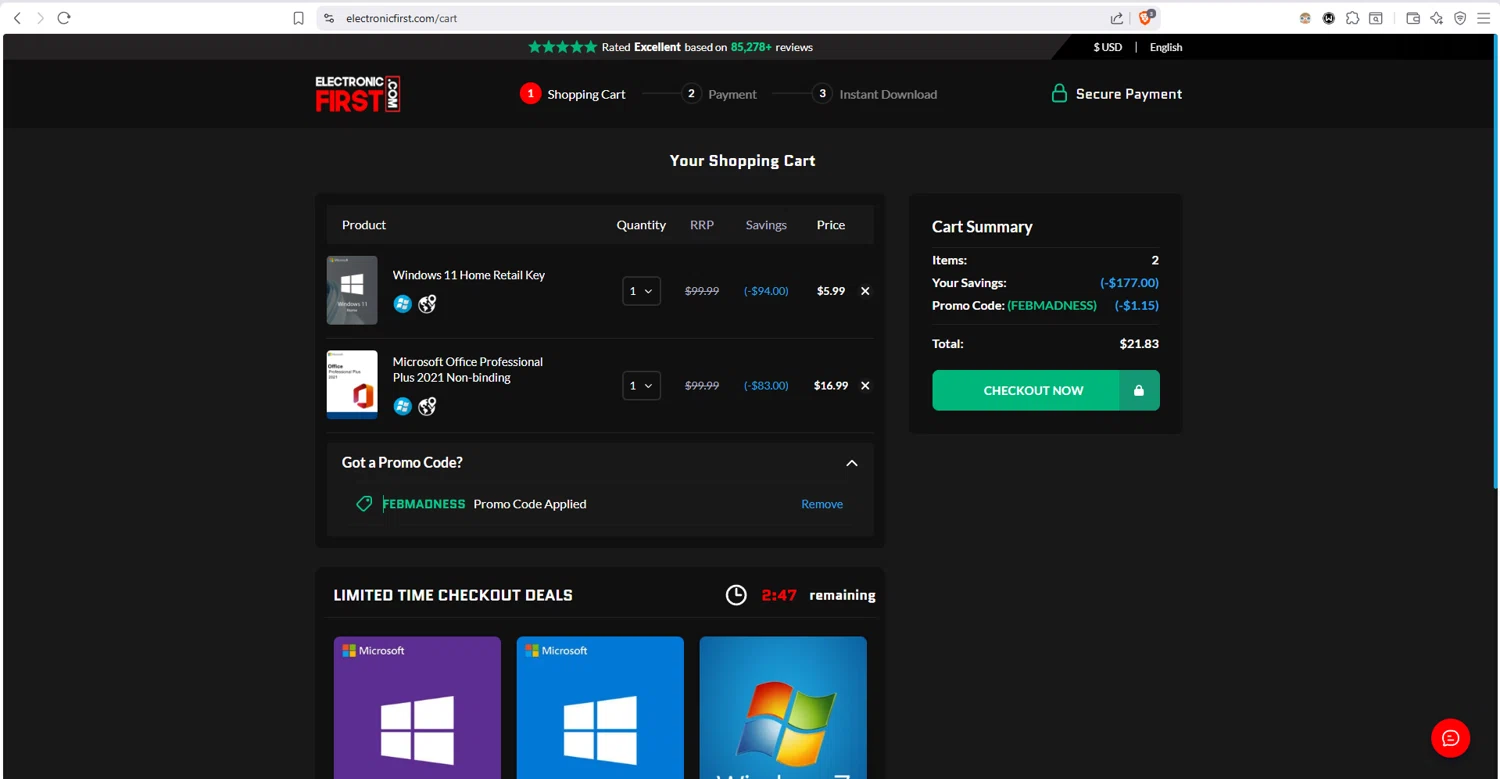
Task: Click the Secure Payment label
Action: (1129, 94)
